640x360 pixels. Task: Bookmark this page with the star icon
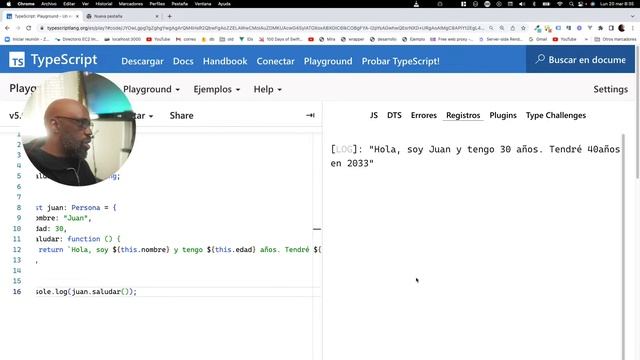coord(523,28)
